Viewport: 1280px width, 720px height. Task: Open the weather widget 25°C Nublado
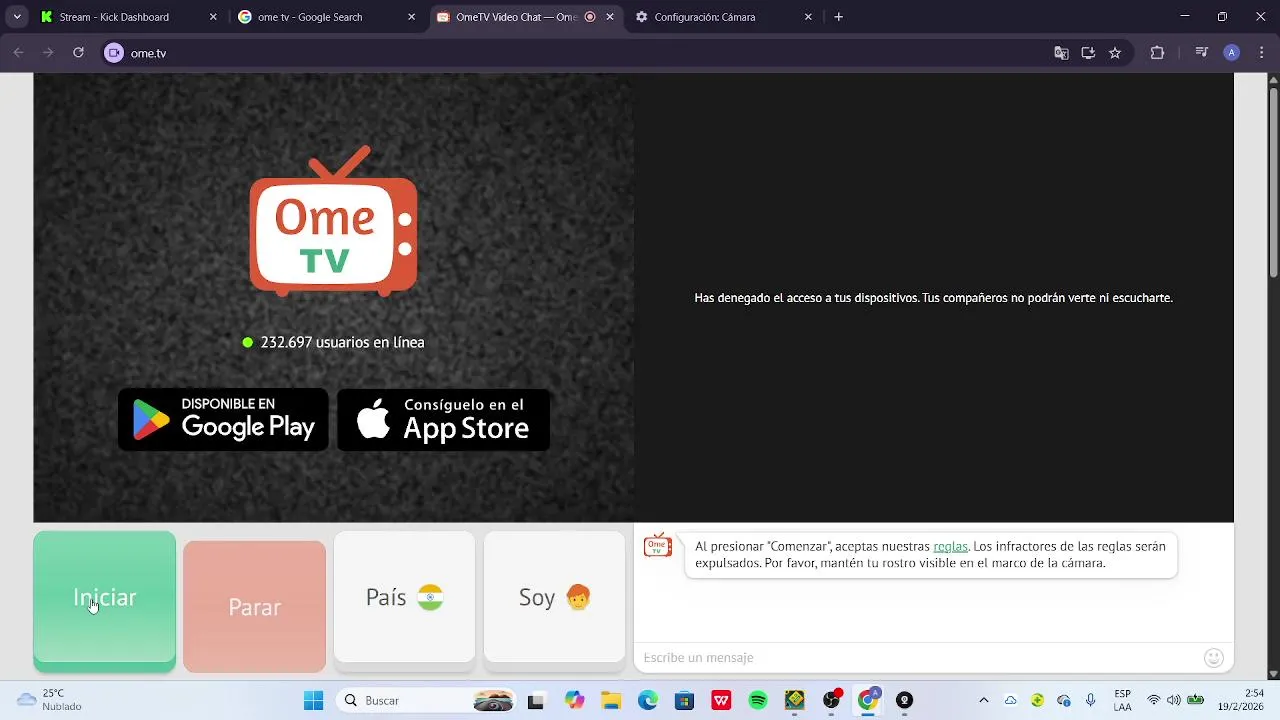50,700
